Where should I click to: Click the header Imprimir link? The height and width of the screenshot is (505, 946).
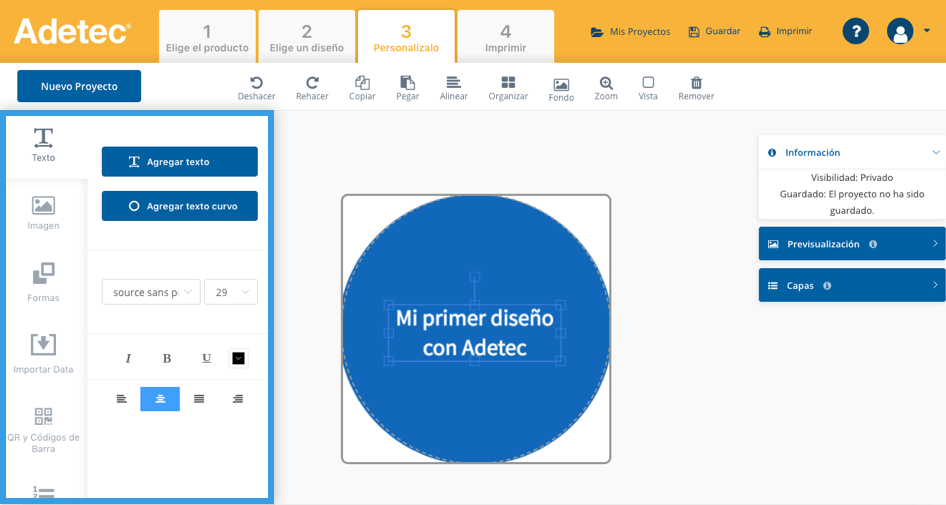(785, 31)
